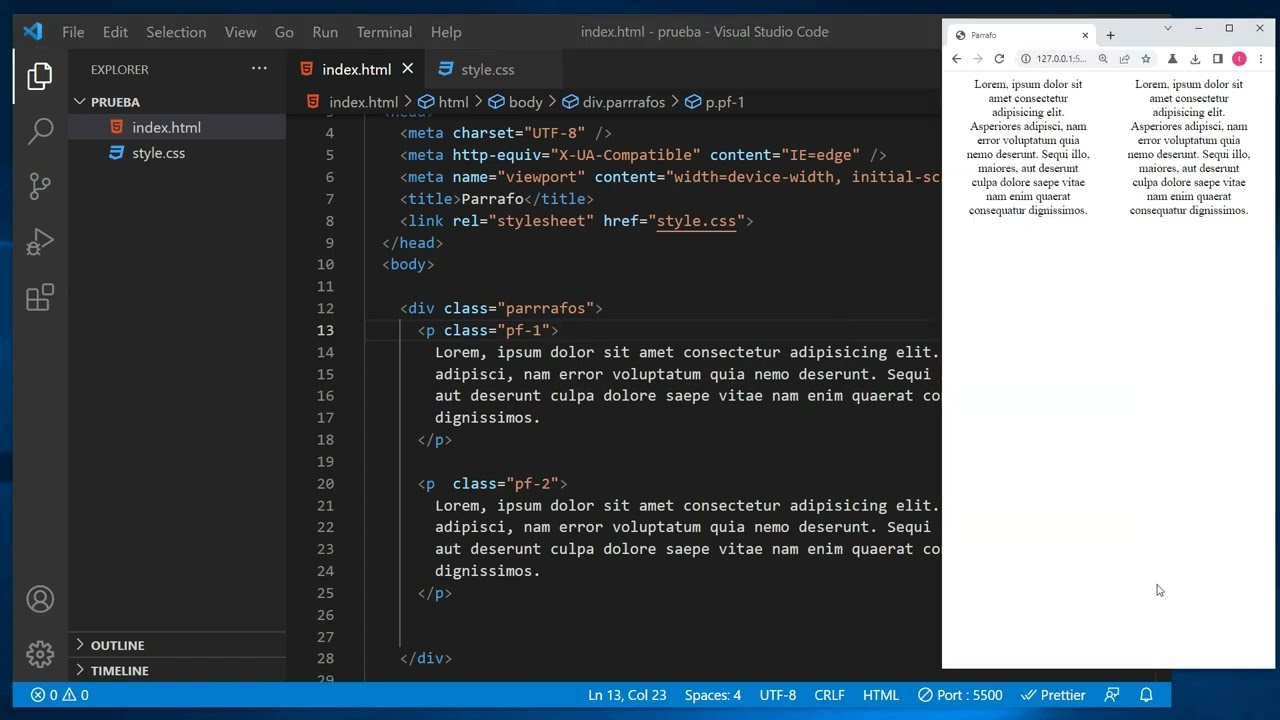Change indentation via Spaces: 4
1280x720 pixels.
tap(713, 695)
